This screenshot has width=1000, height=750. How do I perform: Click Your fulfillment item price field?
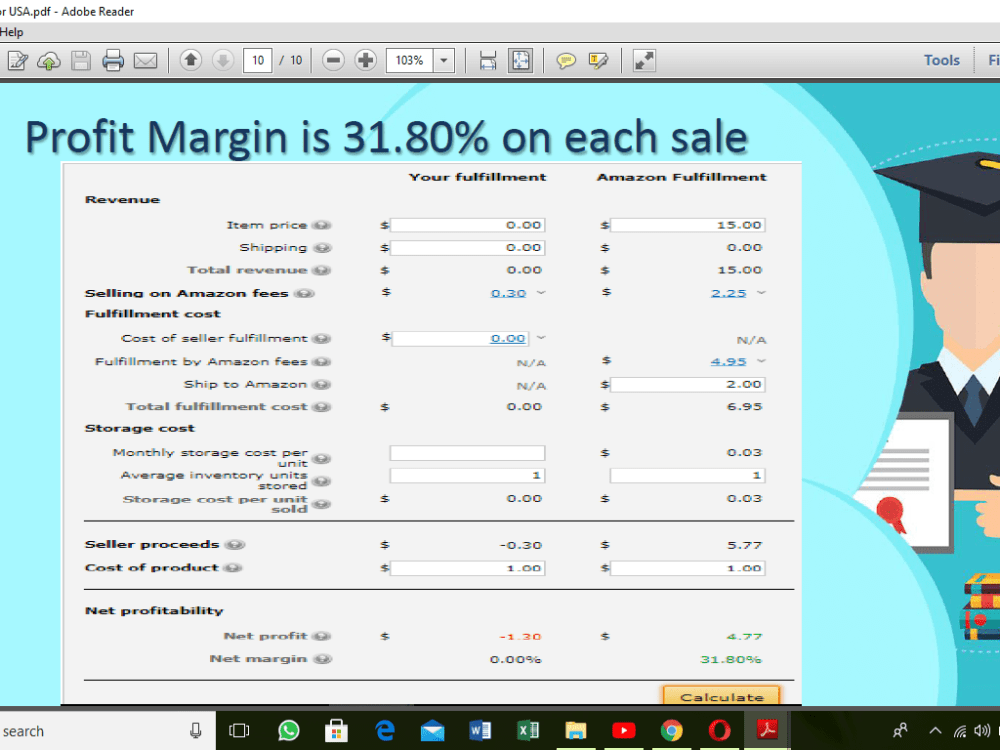[x=467, y=225]
